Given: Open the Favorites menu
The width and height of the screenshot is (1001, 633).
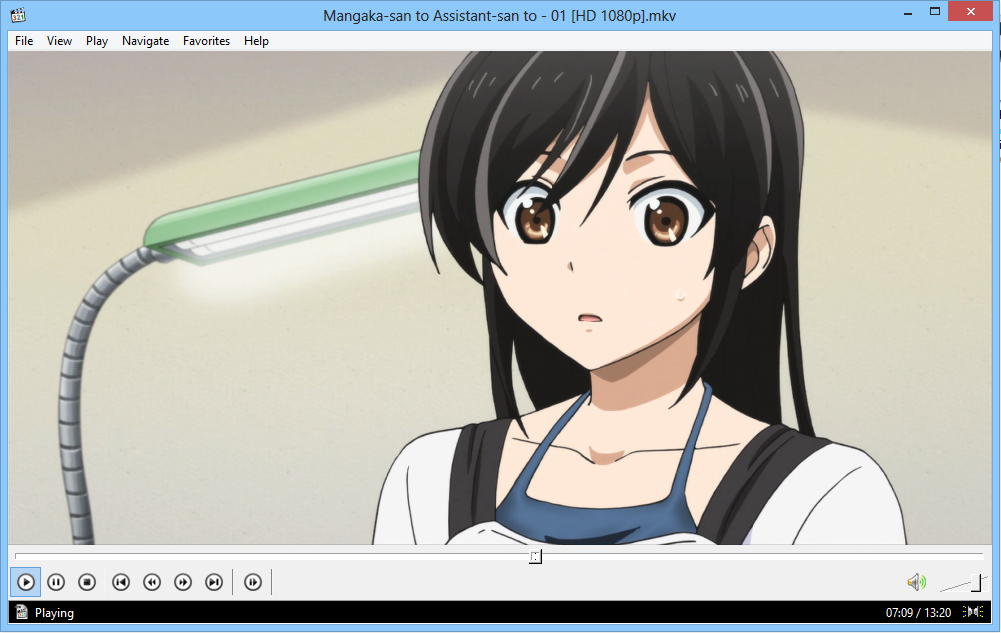Looking at the screenshot, I should tap(206, 41).
